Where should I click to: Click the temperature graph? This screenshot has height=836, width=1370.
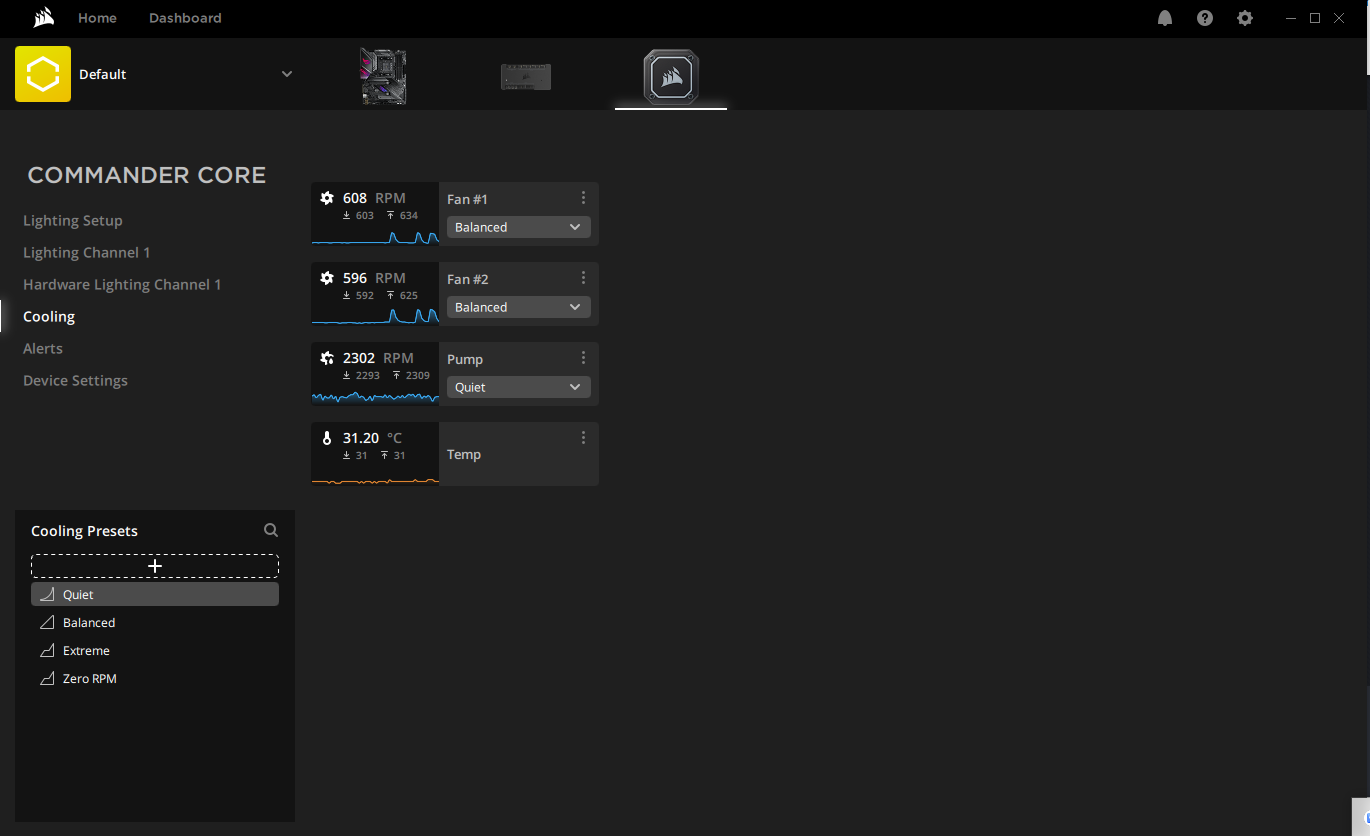(375, 480)
